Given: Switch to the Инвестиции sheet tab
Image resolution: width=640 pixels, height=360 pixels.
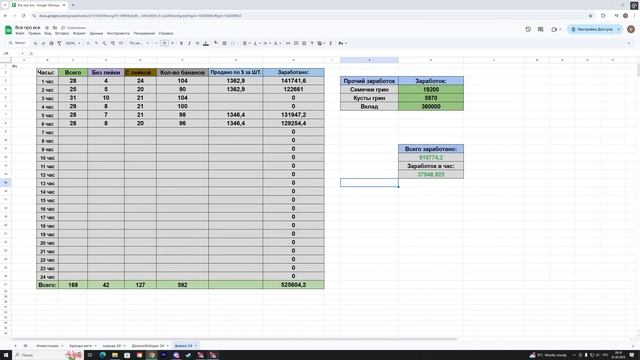Looking at the screenshot, I should coord(47,346).
